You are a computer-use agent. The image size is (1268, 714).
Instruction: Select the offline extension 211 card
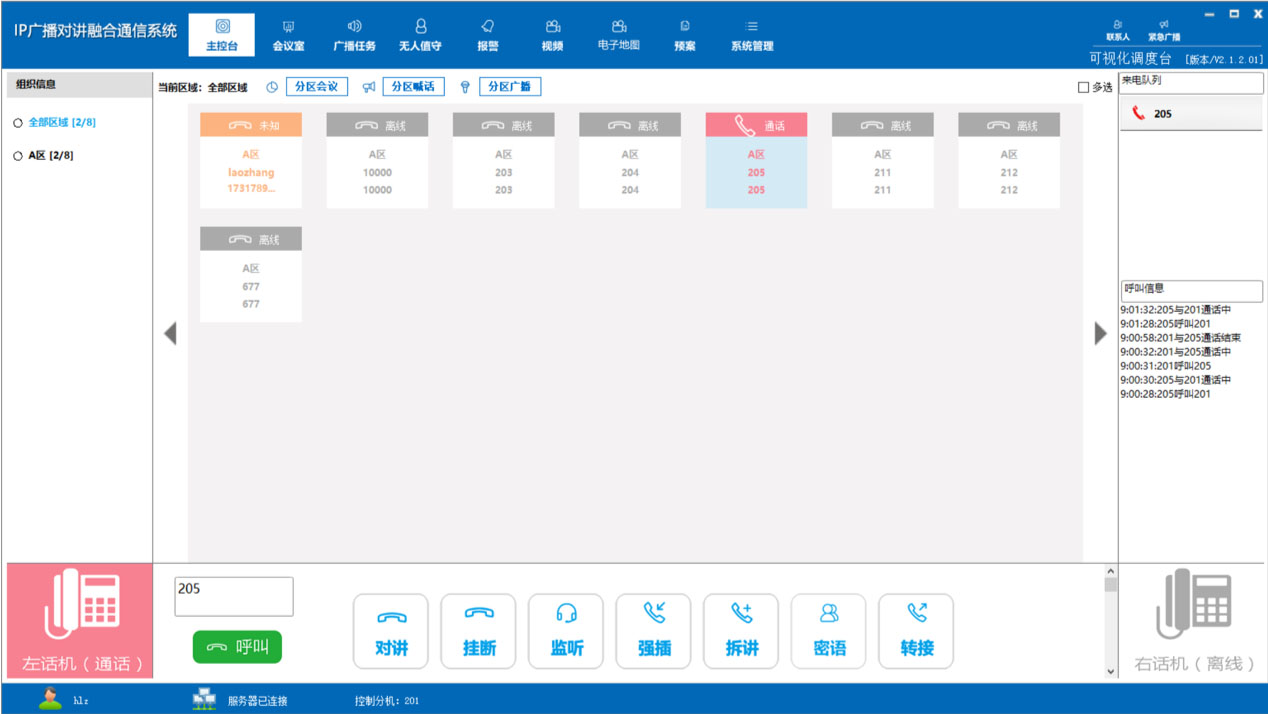click(883, 160)
